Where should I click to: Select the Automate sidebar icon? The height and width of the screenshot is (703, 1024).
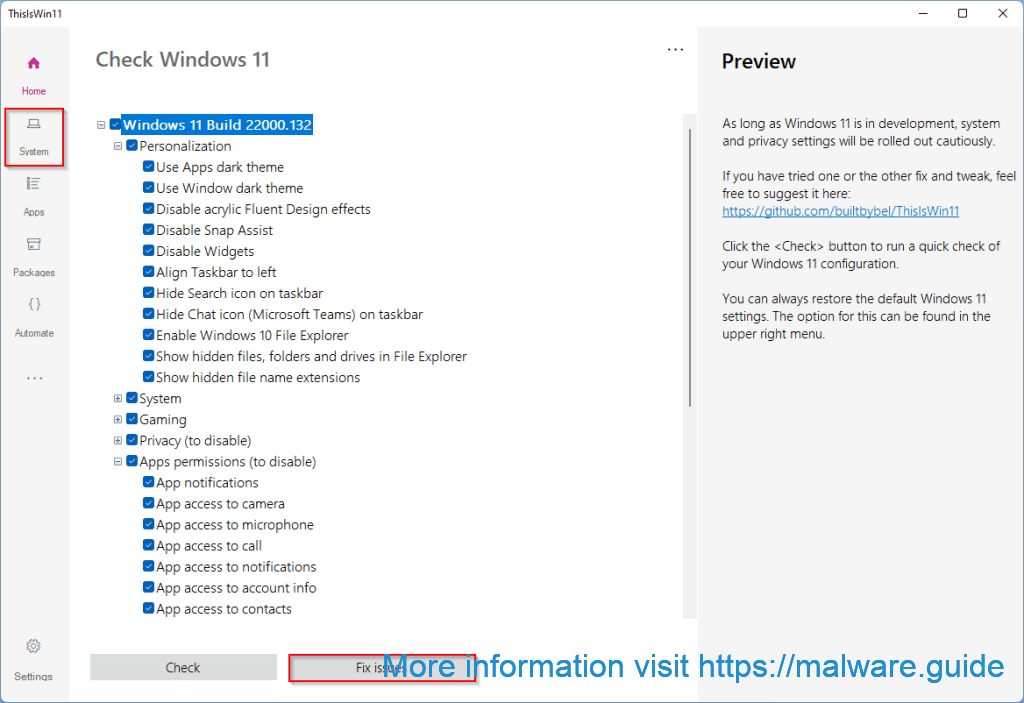(34, 315)
